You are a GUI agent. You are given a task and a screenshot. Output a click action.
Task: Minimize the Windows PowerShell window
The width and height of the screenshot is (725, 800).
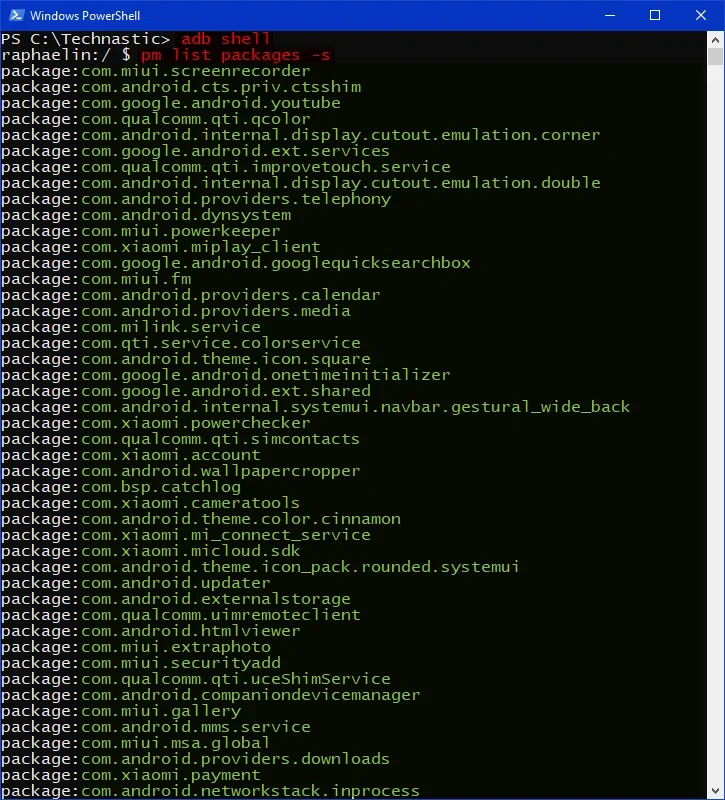[610, 15]
